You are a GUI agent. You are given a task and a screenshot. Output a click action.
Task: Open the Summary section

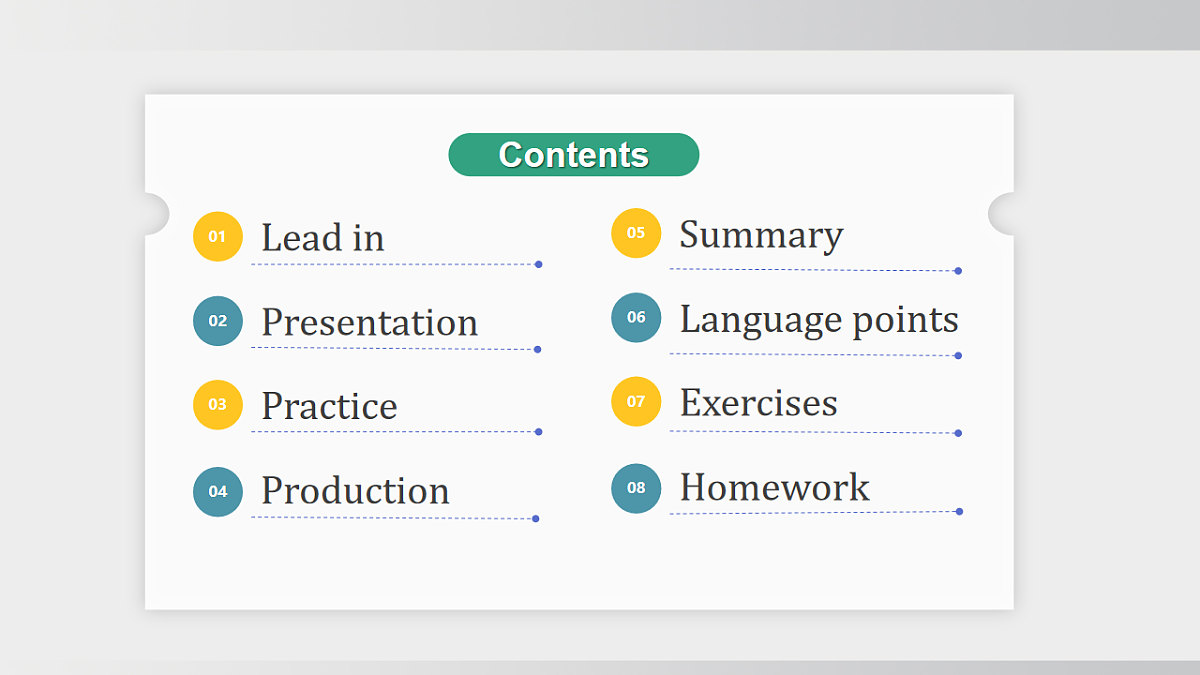[762, 235]
